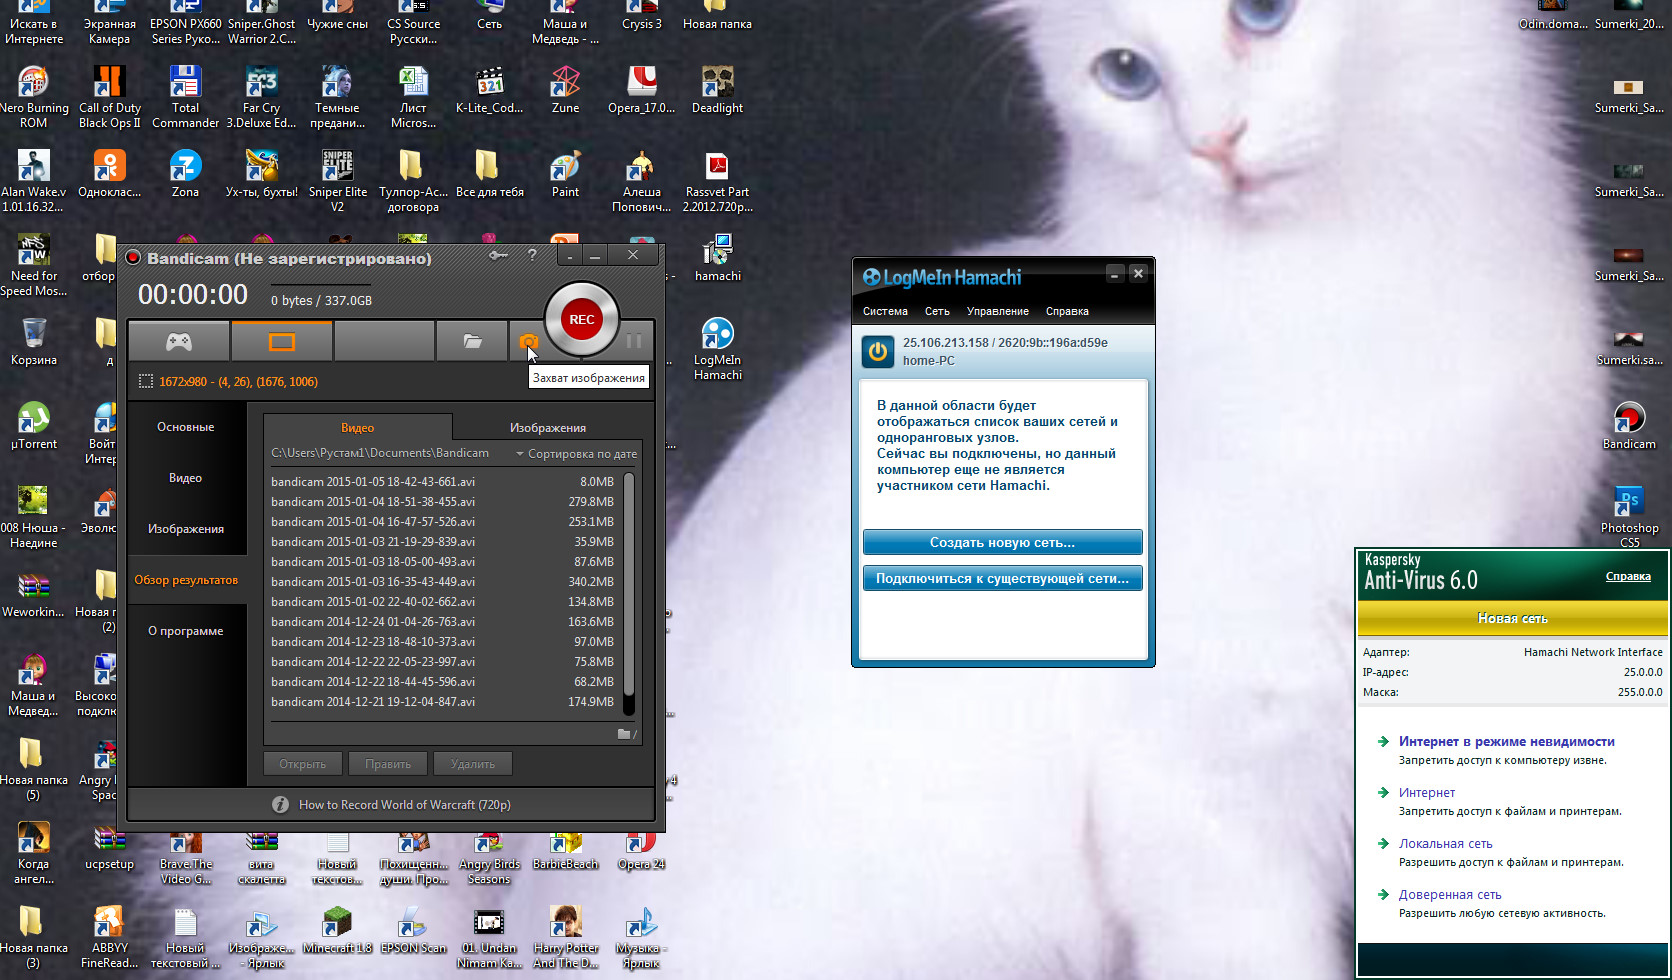Launch Far Cry 3 Deluxe Edition shortcut

pyautogui.click(x=261, y=96)
